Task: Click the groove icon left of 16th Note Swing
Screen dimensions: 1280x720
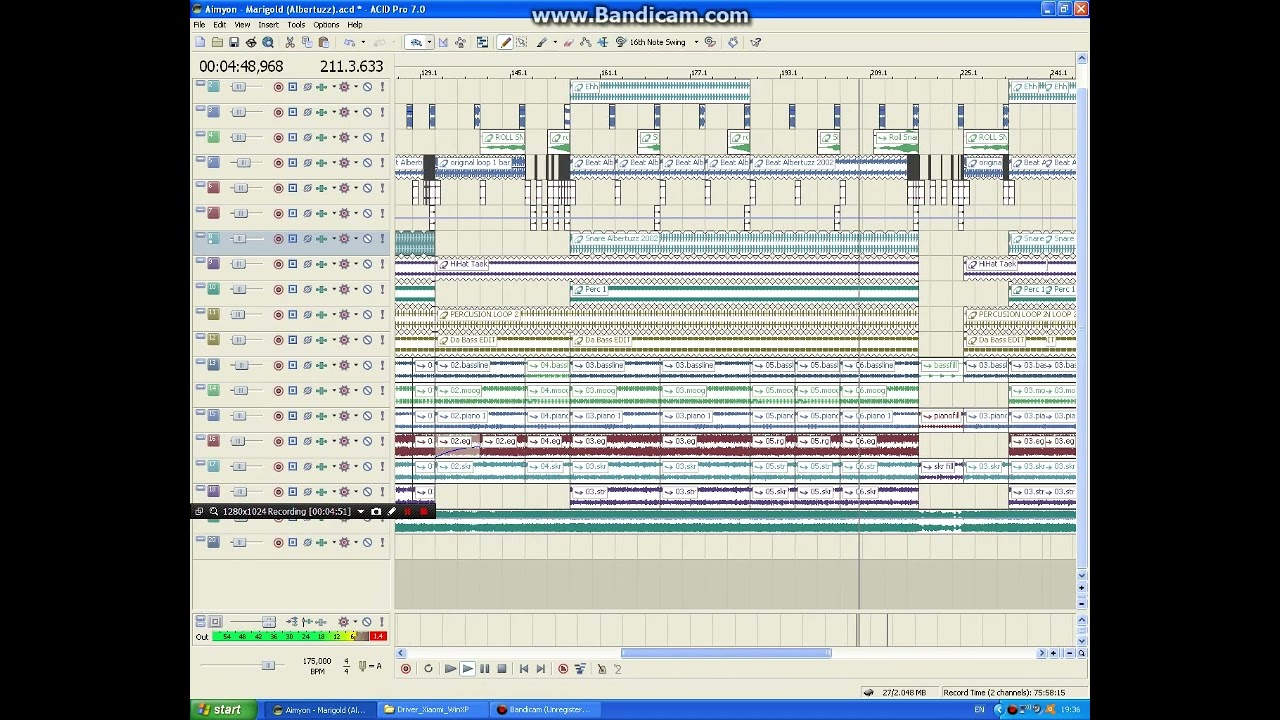Action: [x=620, y=42]
